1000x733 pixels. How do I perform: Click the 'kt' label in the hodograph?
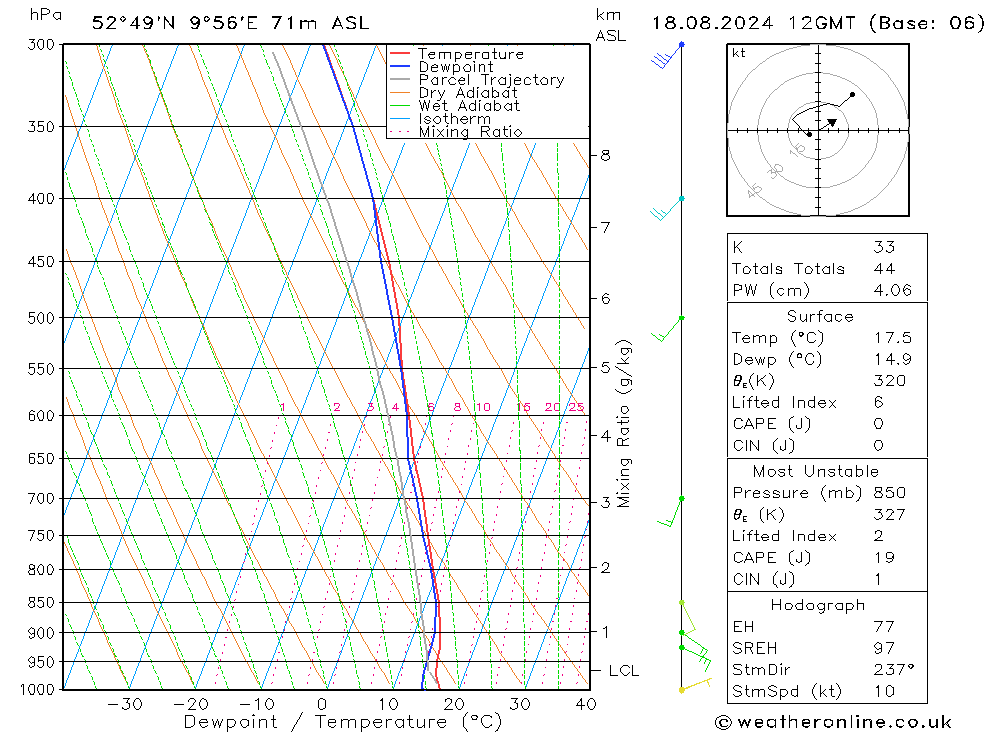[x=739, y=53]
